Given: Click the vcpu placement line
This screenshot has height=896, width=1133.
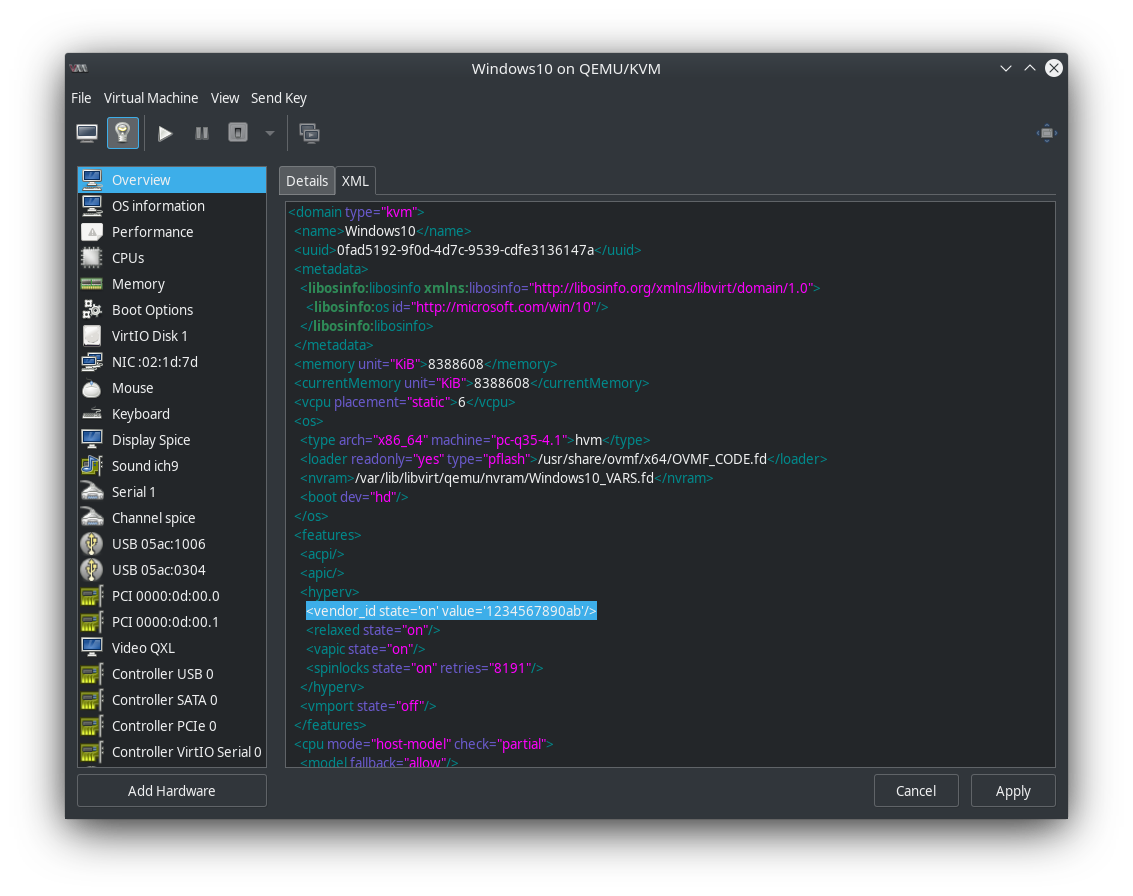Looking at the screenshot, I should click(x=405, y=402).
